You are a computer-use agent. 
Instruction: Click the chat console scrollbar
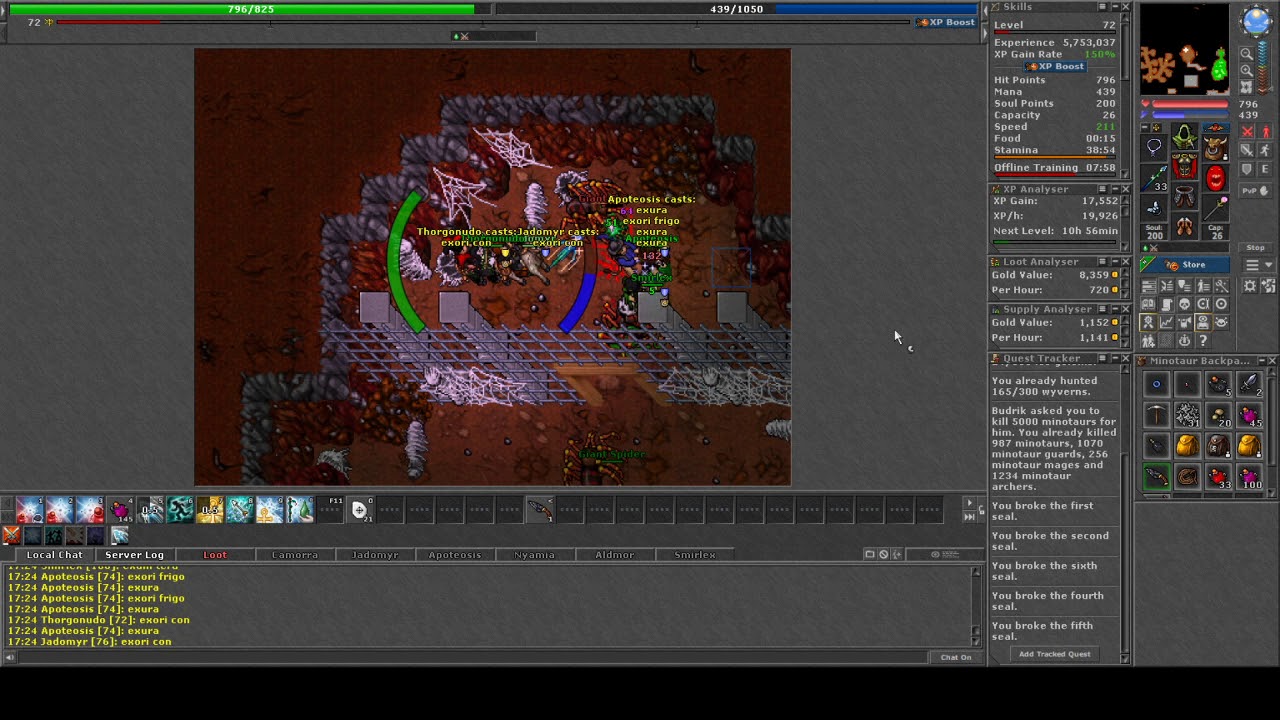pos(977,606)
